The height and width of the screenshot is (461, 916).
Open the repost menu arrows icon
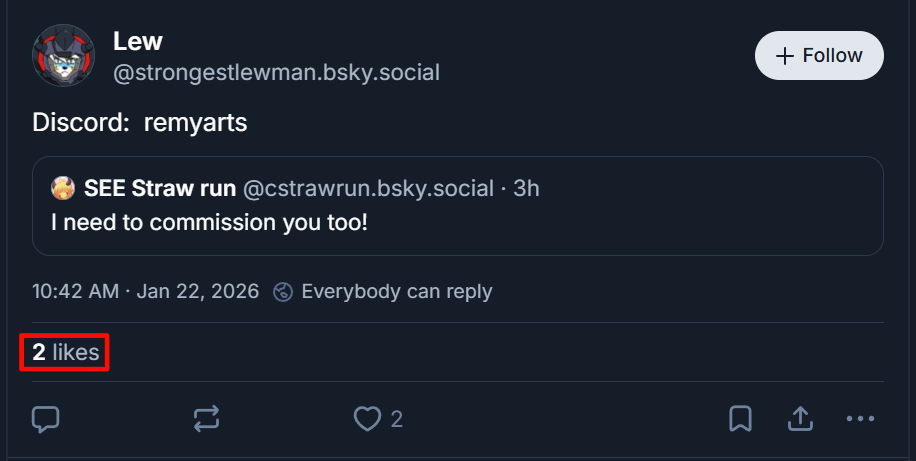(206, 419)
